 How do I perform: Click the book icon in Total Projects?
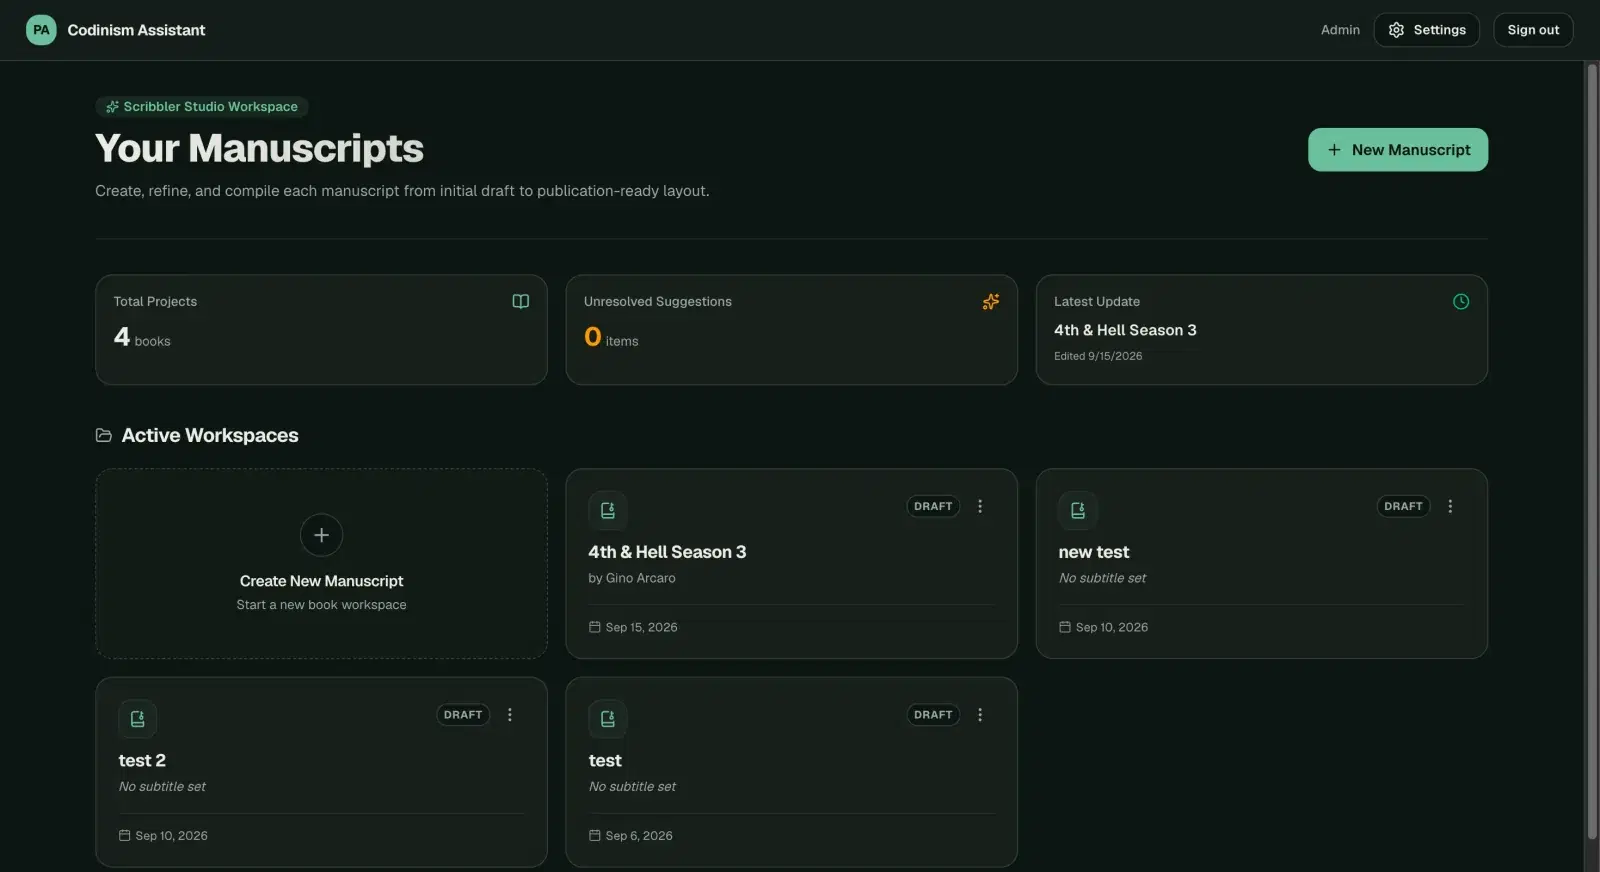(521, 301)
